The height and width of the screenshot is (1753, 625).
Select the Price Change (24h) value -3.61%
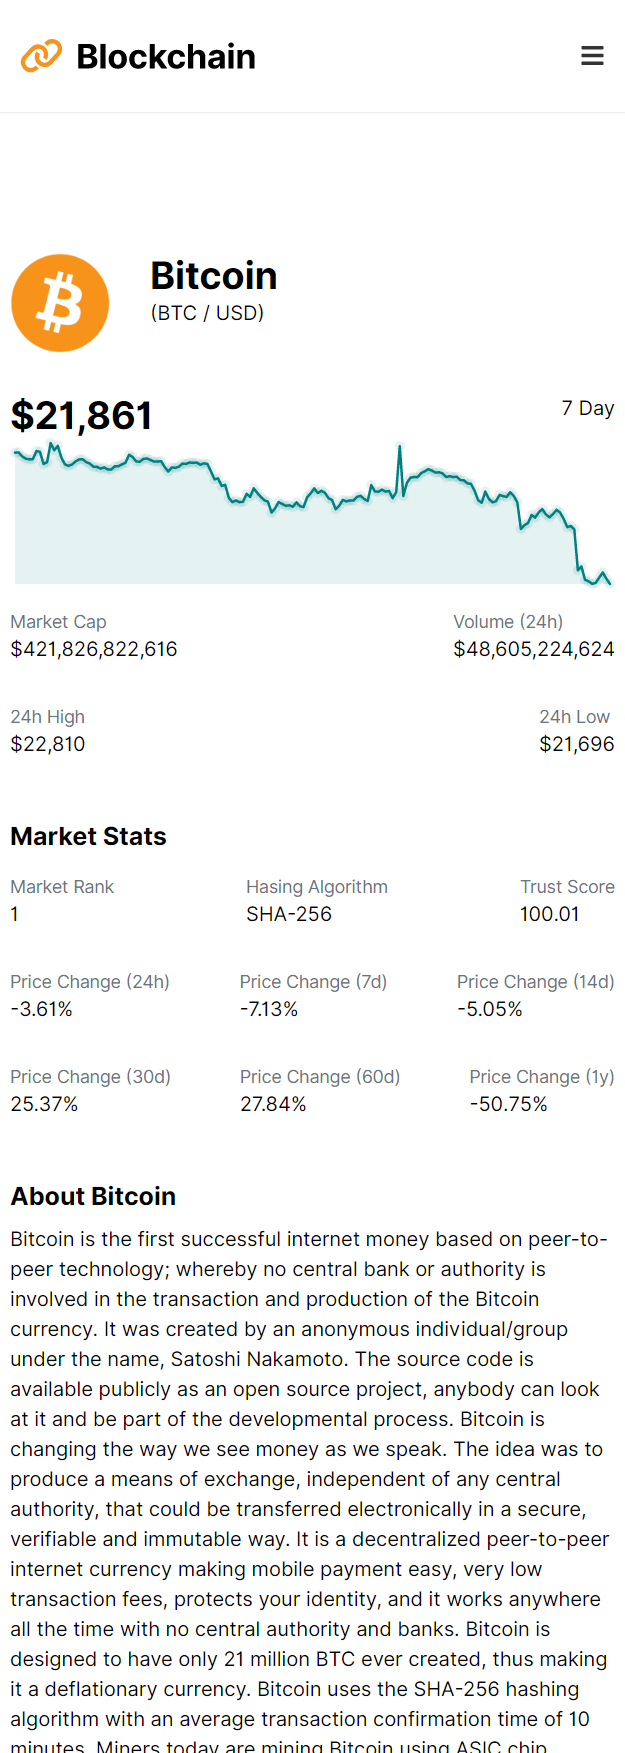click(x=42, y=1009)
